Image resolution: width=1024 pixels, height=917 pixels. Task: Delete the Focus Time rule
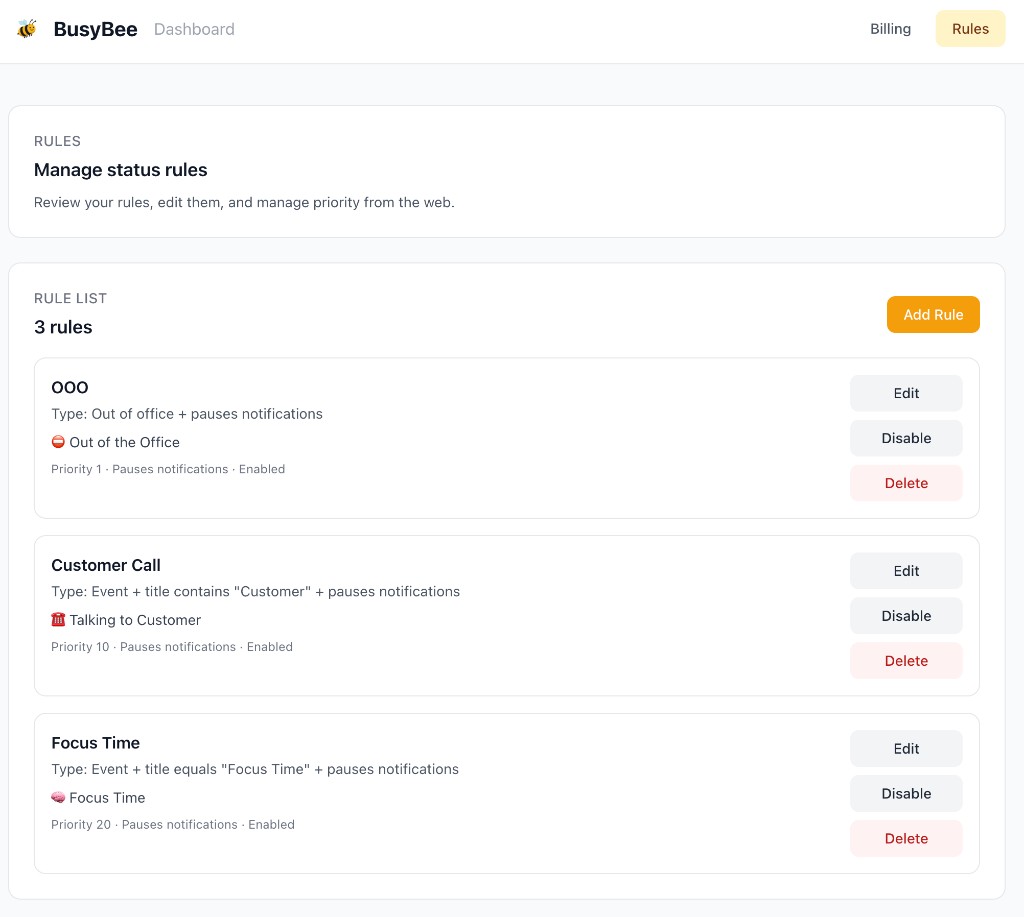pyautogui.click(x=906, y=839)
